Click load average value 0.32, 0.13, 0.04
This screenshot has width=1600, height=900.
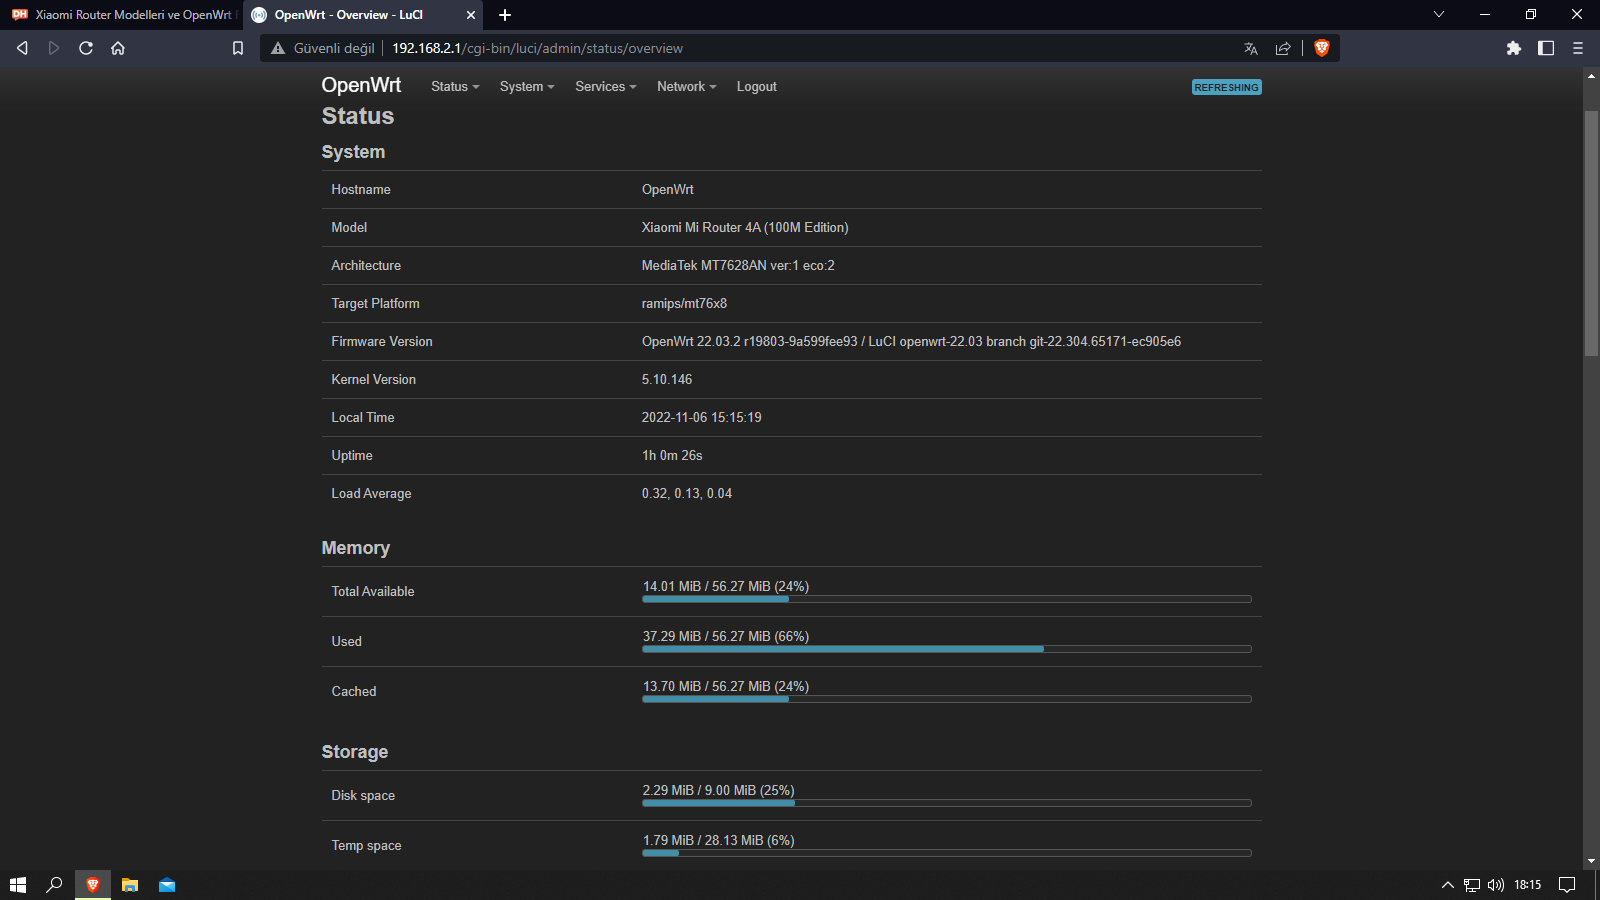[x=687, y=494]
